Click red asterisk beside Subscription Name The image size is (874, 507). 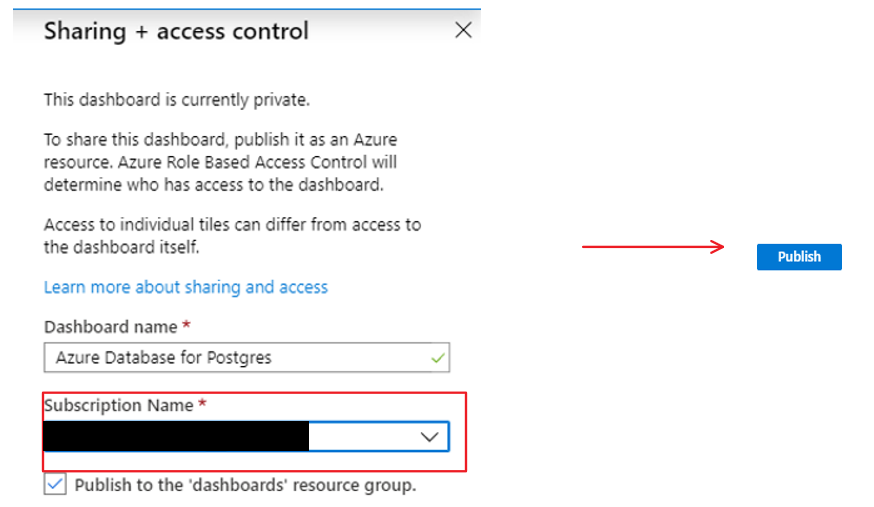pyautogui.click(x=205, y=405)
